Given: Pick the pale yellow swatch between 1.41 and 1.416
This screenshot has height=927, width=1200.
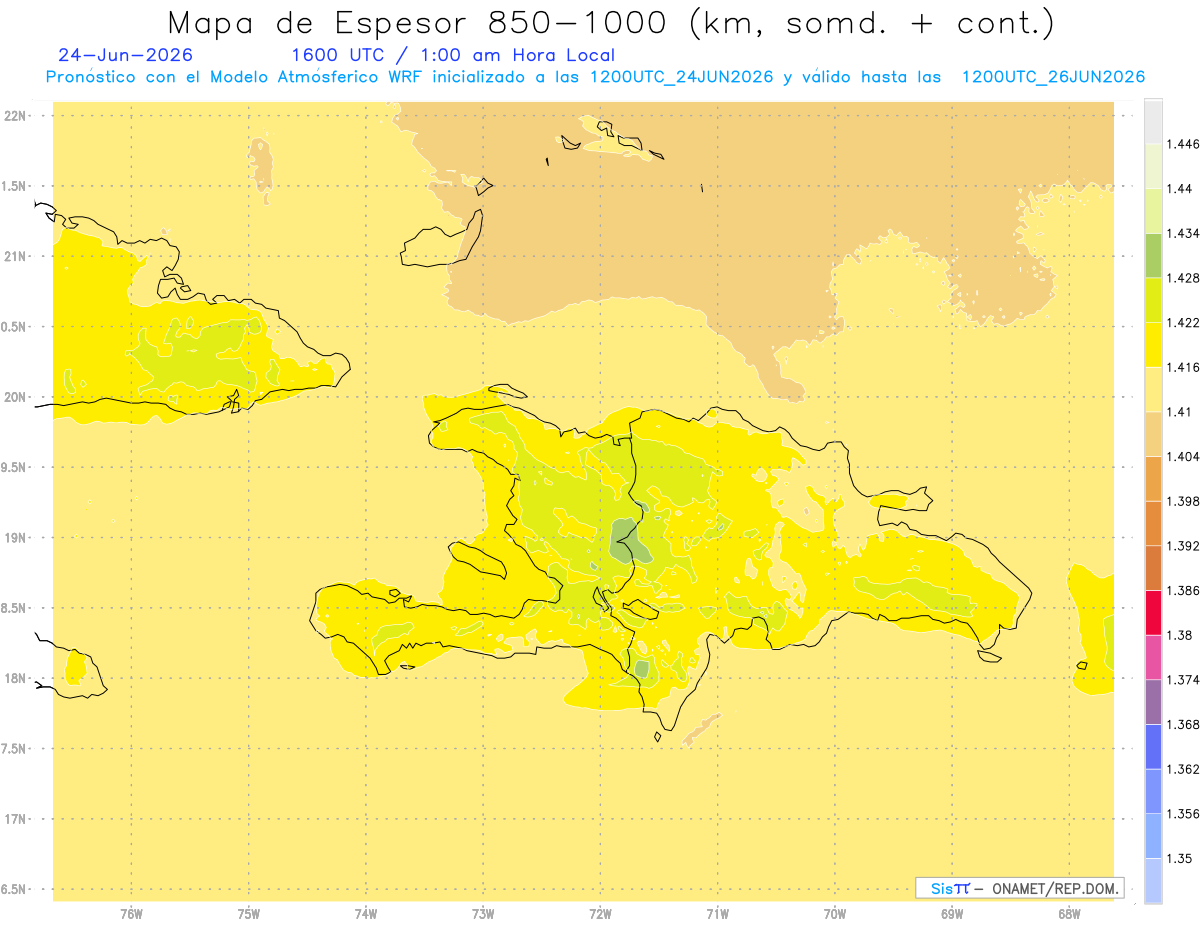Looking at the screenshot, I should point(1153,389).
